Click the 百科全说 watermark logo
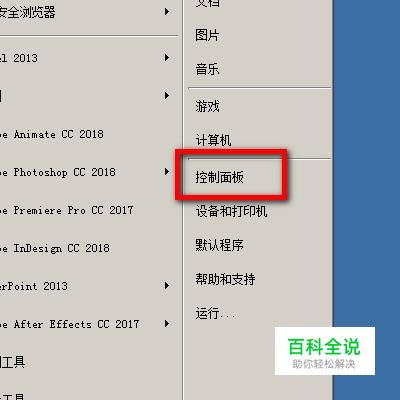The width and height of the screenshot is (400, 400). [x=325, y=351]
